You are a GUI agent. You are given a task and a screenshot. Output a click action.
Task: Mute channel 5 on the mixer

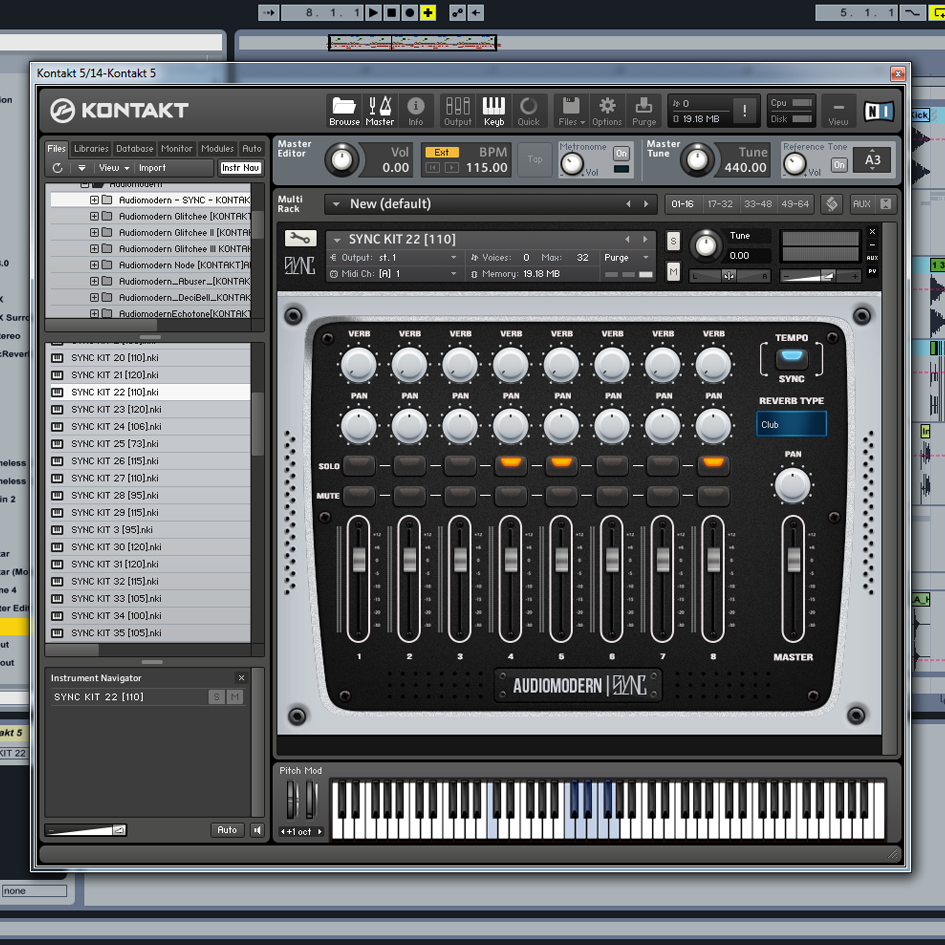click(561, 495)
